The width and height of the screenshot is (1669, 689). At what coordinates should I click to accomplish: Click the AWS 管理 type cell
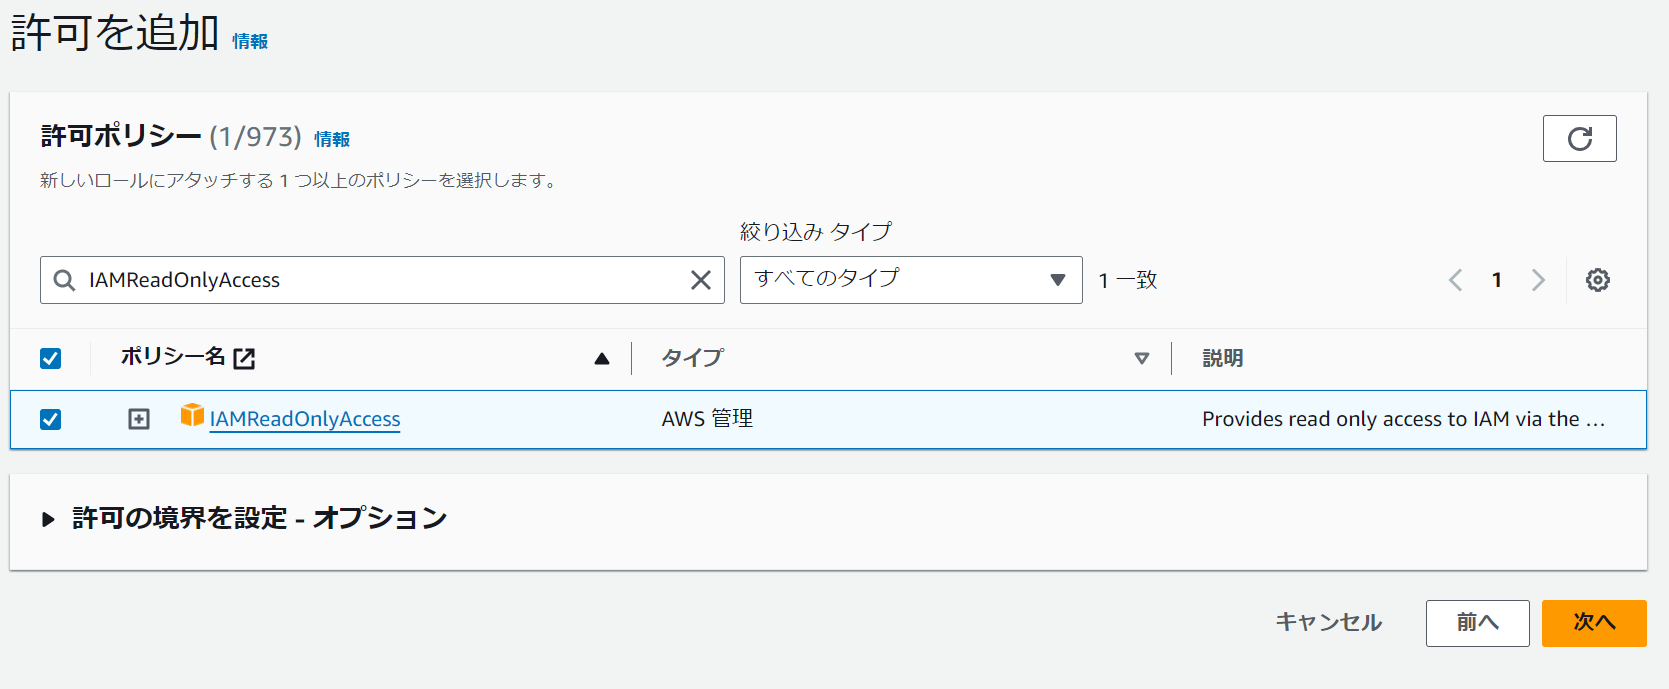pyautogui.click(x=707, y=419)
